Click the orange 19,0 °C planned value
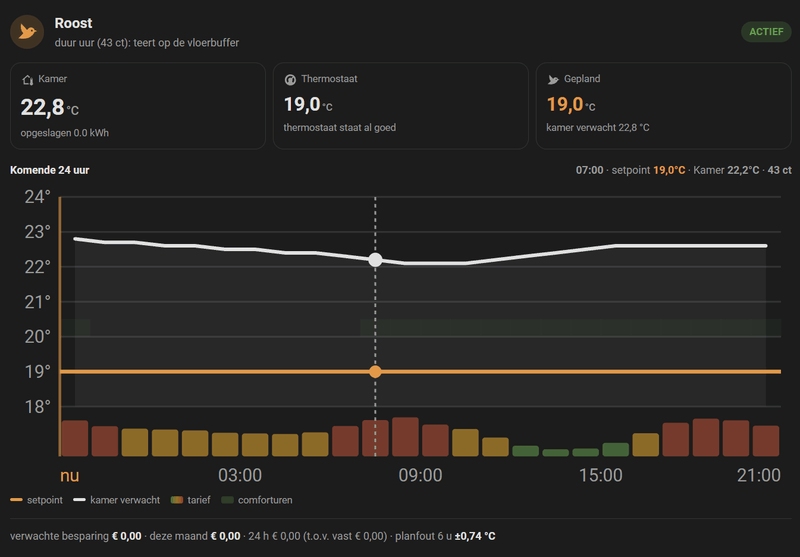The height and width of the screenshot is (557, 800). (571, 105)
